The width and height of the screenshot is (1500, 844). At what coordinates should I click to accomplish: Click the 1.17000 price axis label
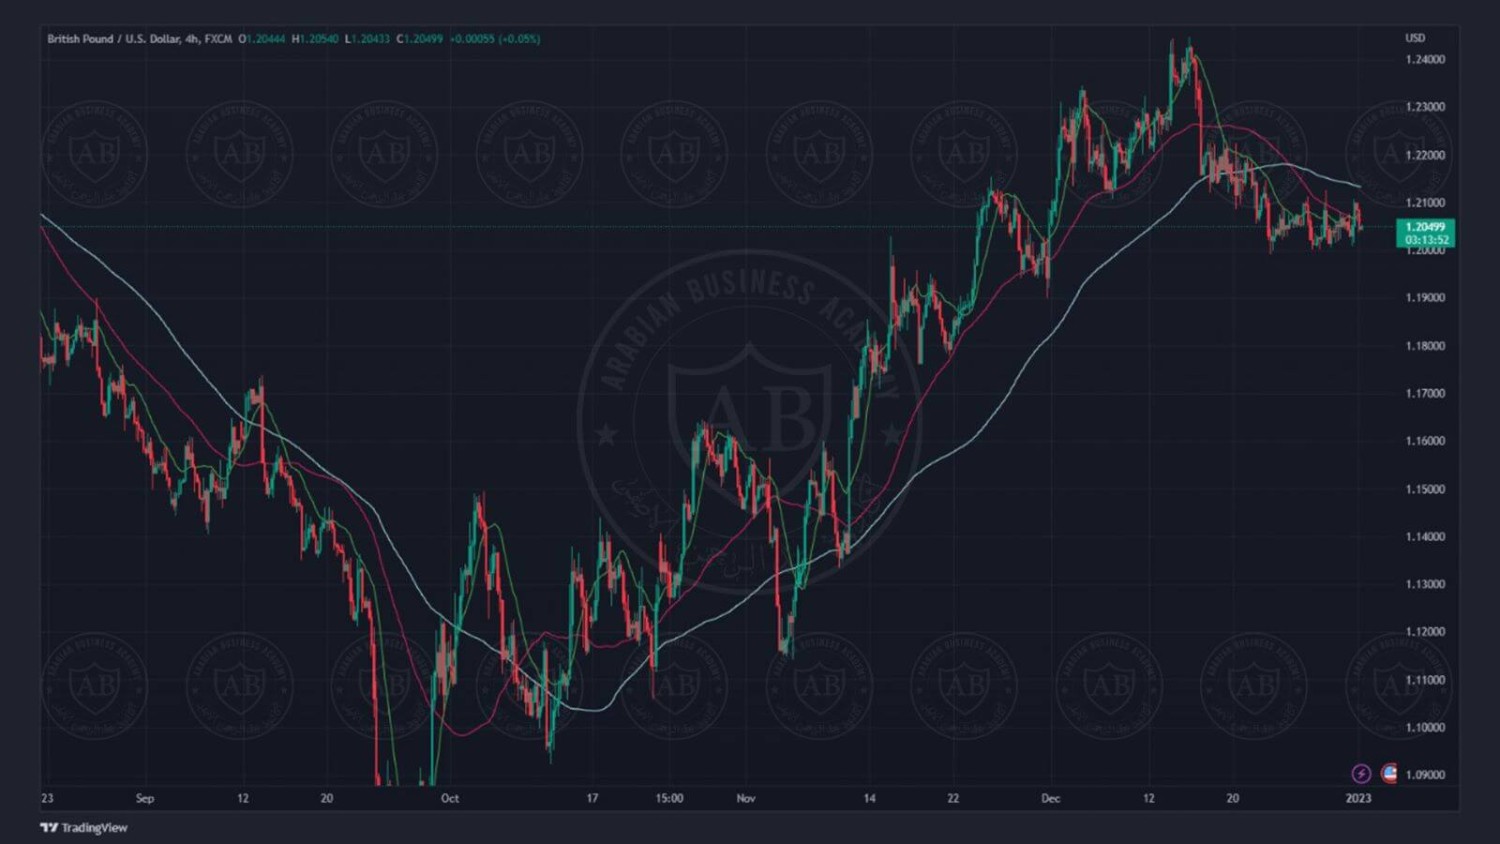[1425, 393]
